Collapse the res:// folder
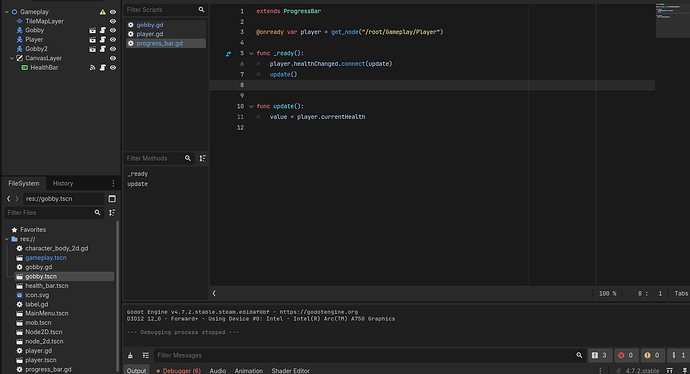This screenshot has width=690, height=374. point(7,239)
